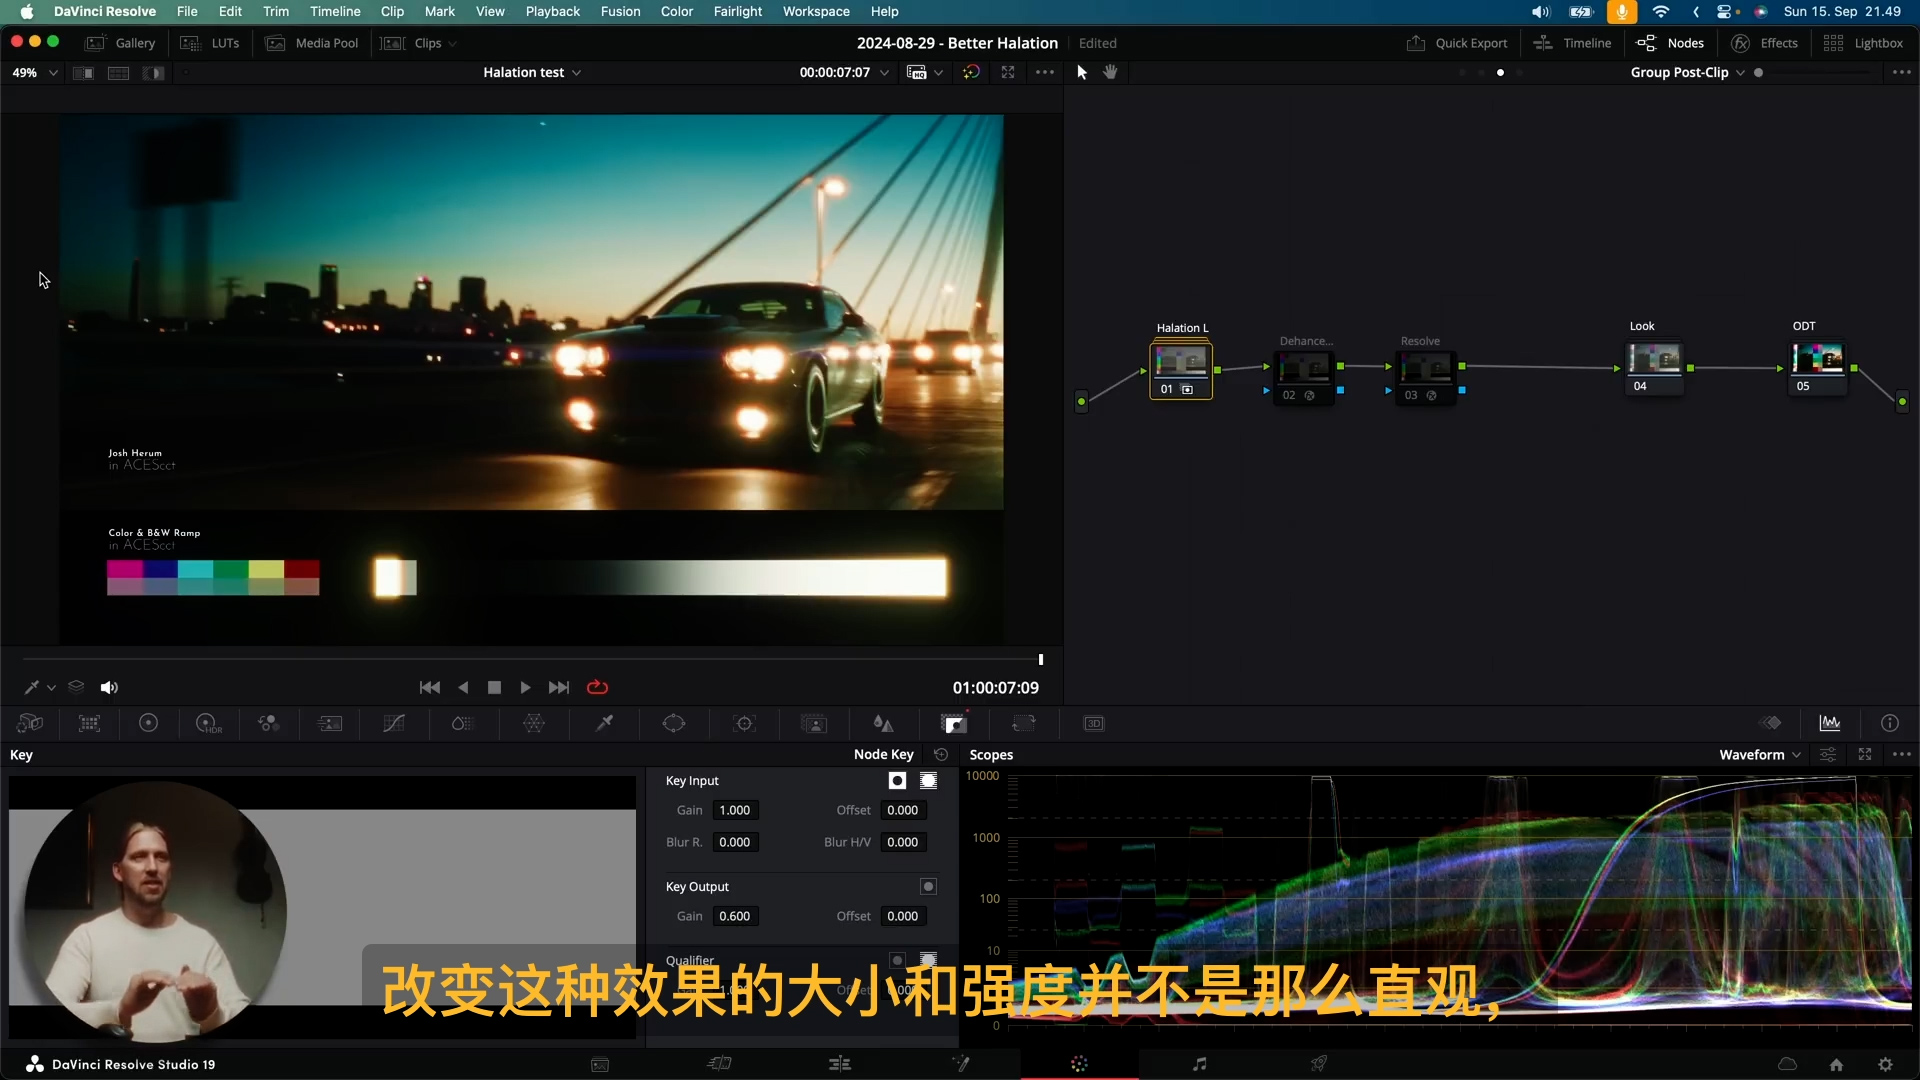Play the clip forward

[525, 688]
